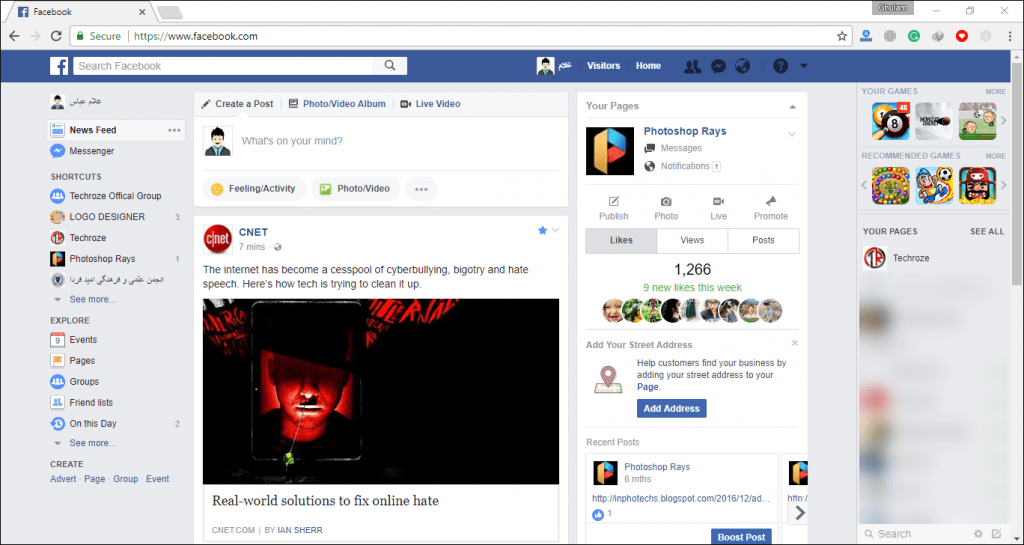The height and width of the screenshot is (545, 1024).
Task: Open the News Feed three-dot options
Action: pos(174,130)
